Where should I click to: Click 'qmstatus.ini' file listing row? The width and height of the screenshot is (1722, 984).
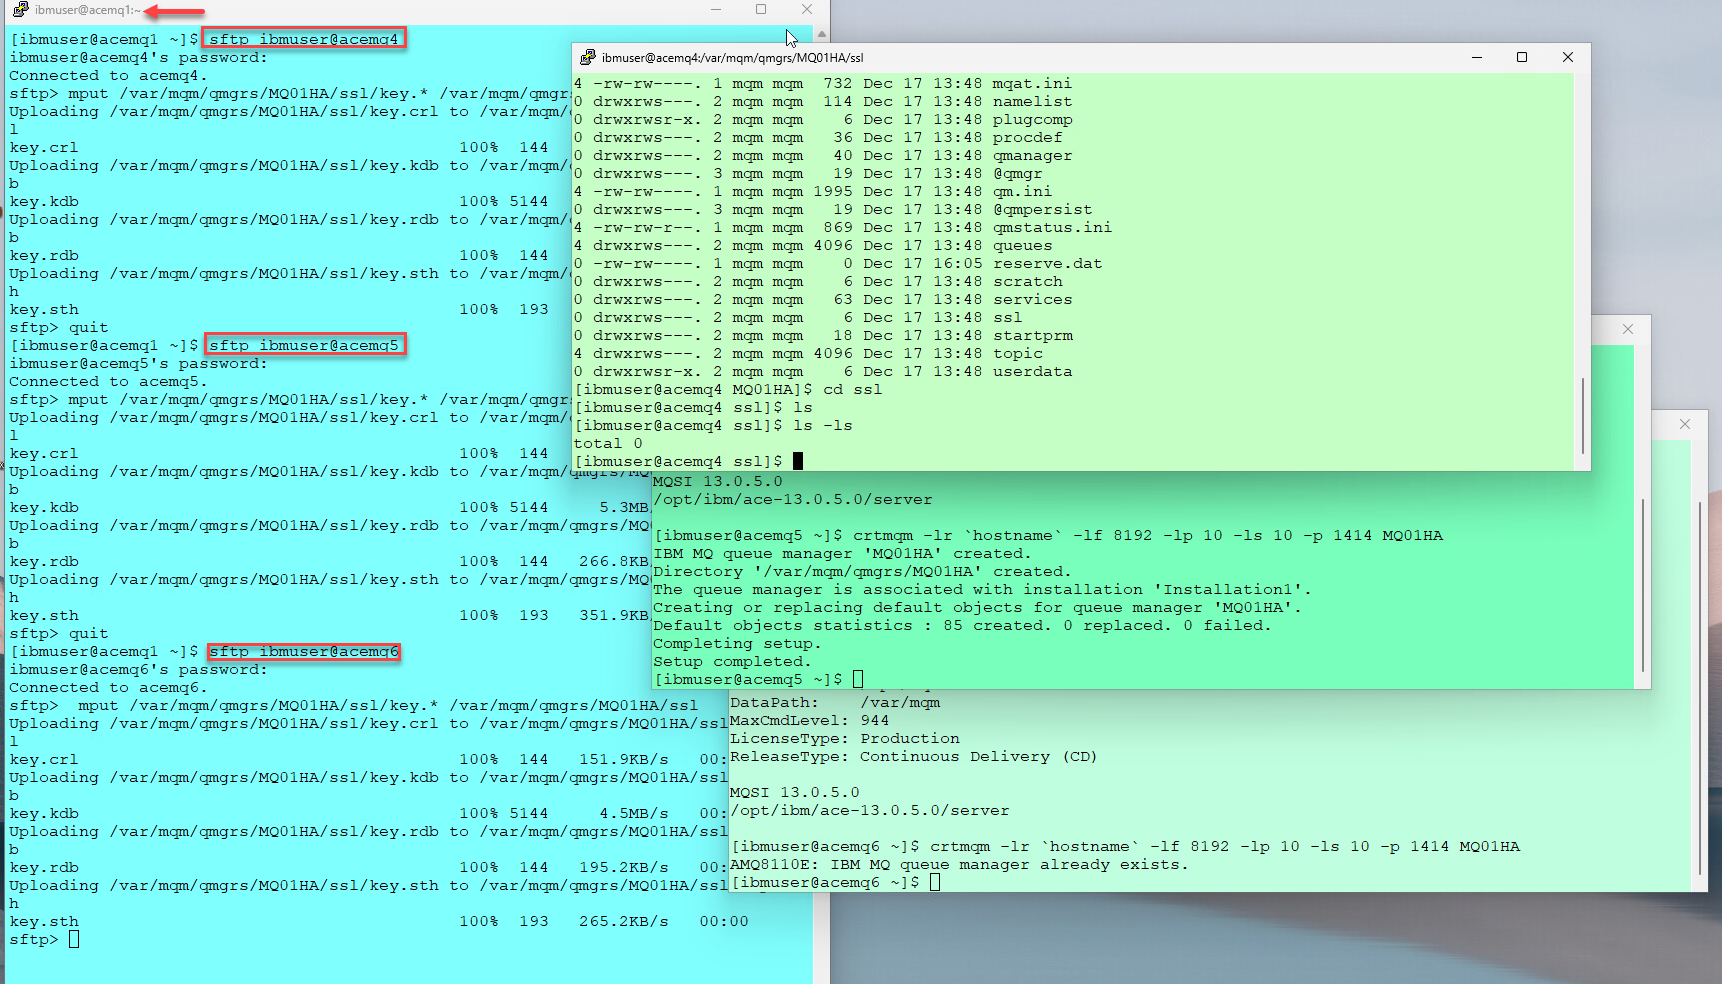(843, 227)
